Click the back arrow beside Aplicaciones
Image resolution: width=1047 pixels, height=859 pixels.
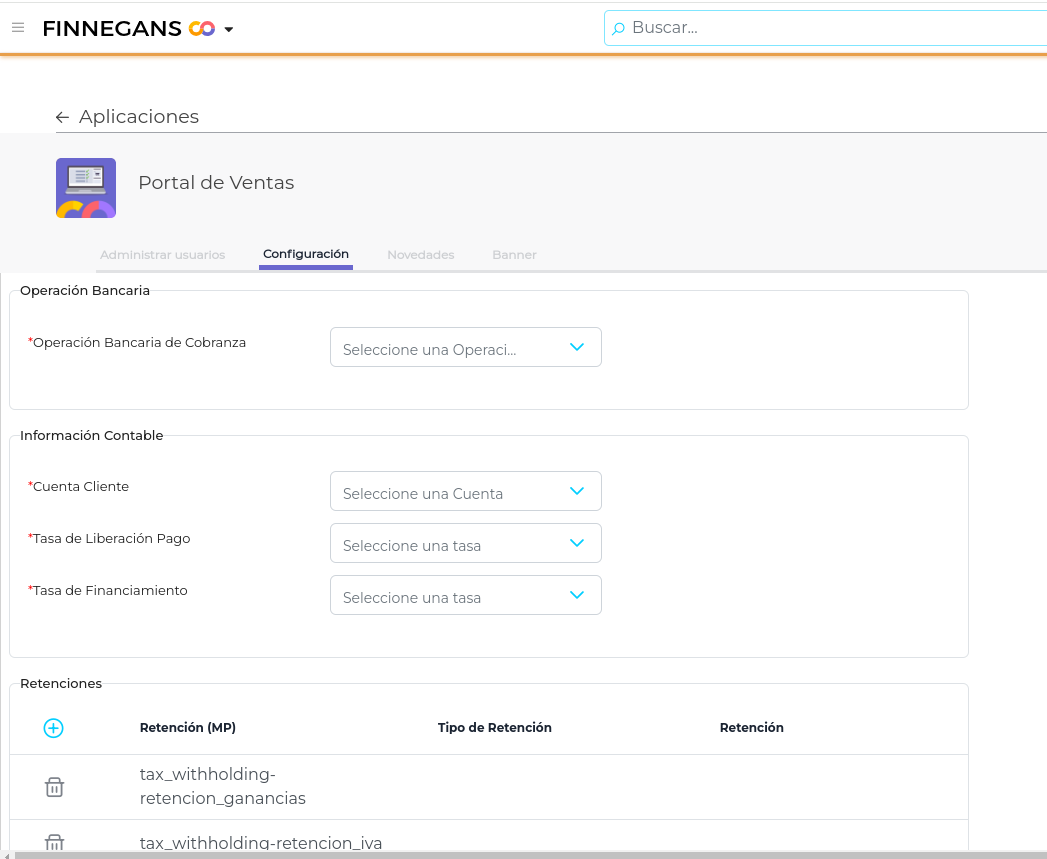pyautogui.click(x=62, y=117)
